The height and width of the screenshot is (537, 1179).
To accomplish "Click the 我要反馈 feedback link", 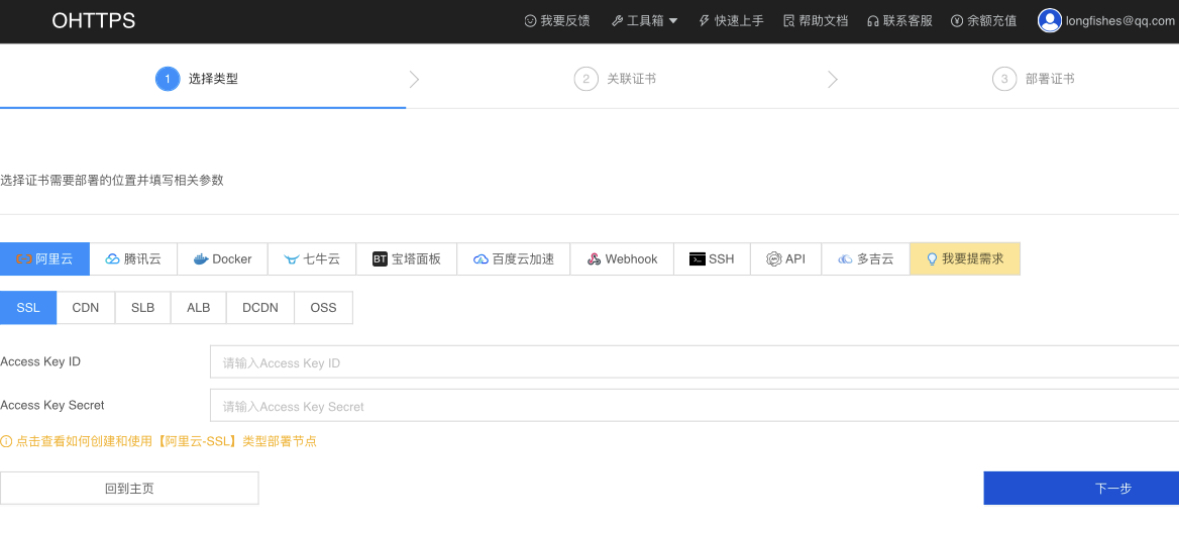I will 557,21.
